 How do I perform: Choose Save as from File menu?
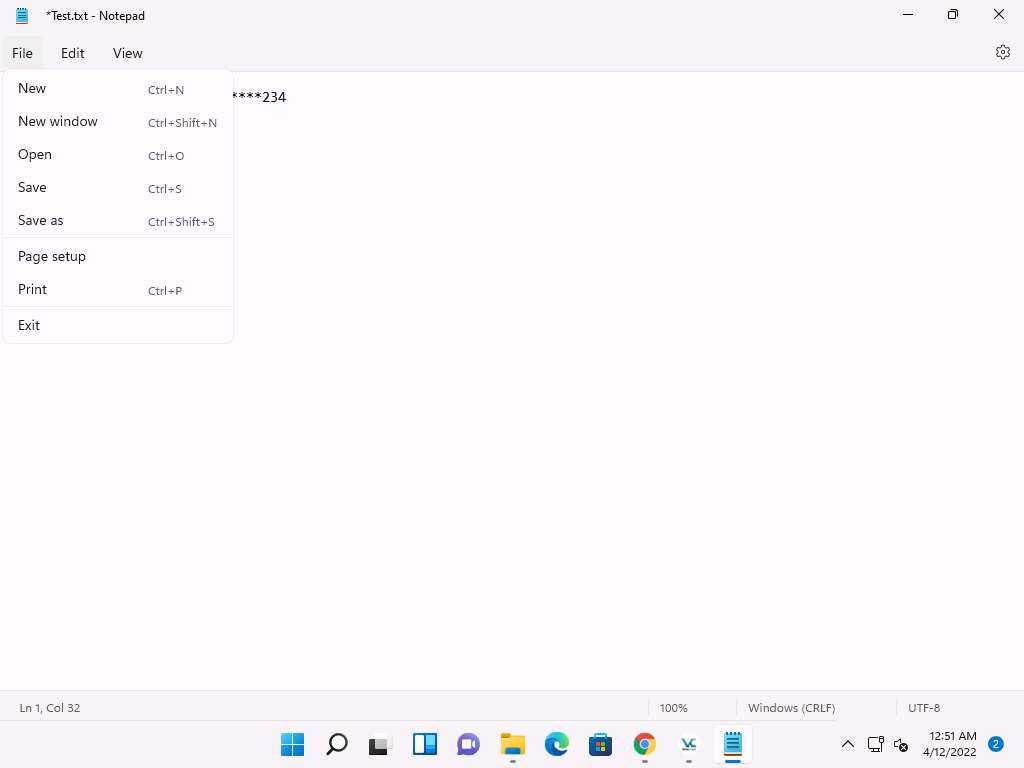pos(41,221)
